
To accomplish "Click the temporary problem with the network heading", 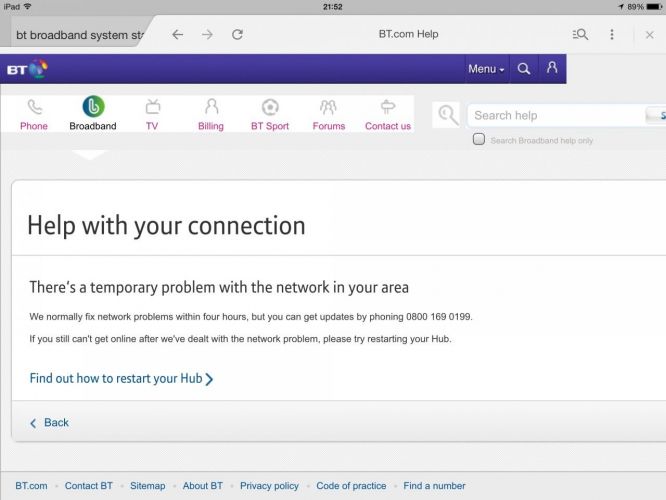I will pos(219,288).
